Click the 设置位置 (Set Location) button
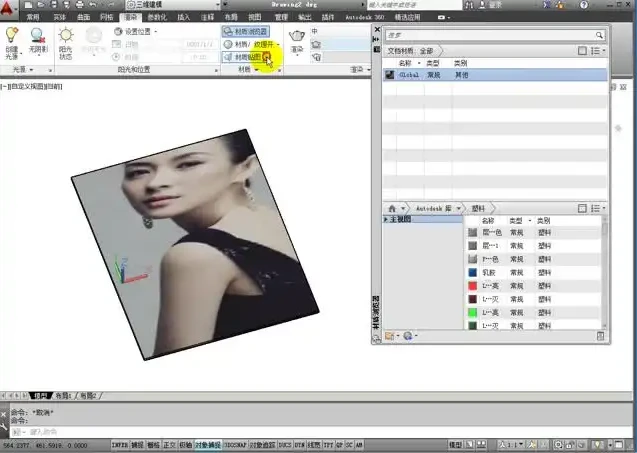637x453 pixels. (x=132, y=31)
